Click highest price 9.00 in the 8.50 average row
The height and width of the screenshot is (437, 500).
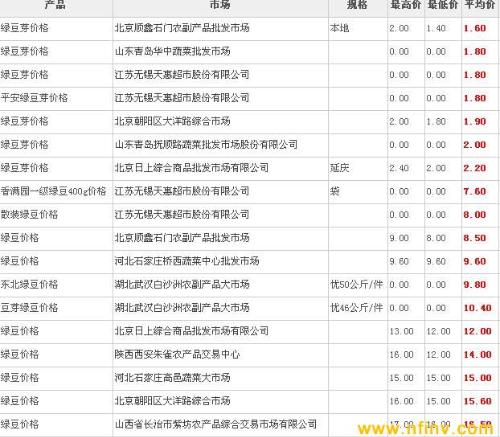(x=399, y=238)
